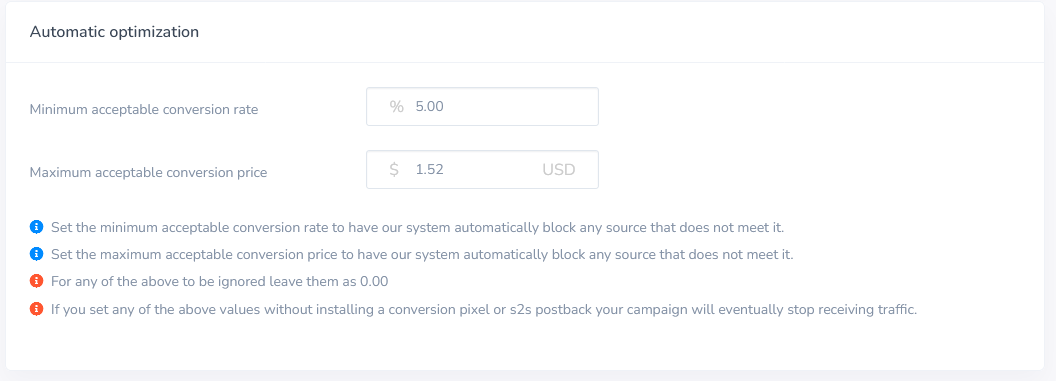The width and height of the screenshot is (1056, 381).
Task: Click blue info icon beside conversion rate tip
Action: point(36,227)
